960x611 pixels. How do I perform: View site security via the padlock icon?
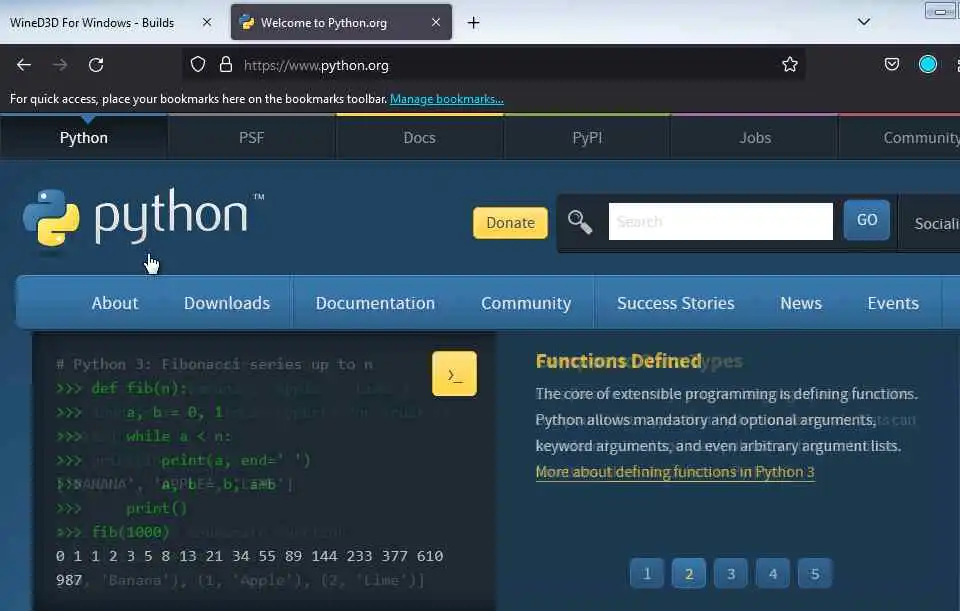pyautogui.click(x=226, y=64)
